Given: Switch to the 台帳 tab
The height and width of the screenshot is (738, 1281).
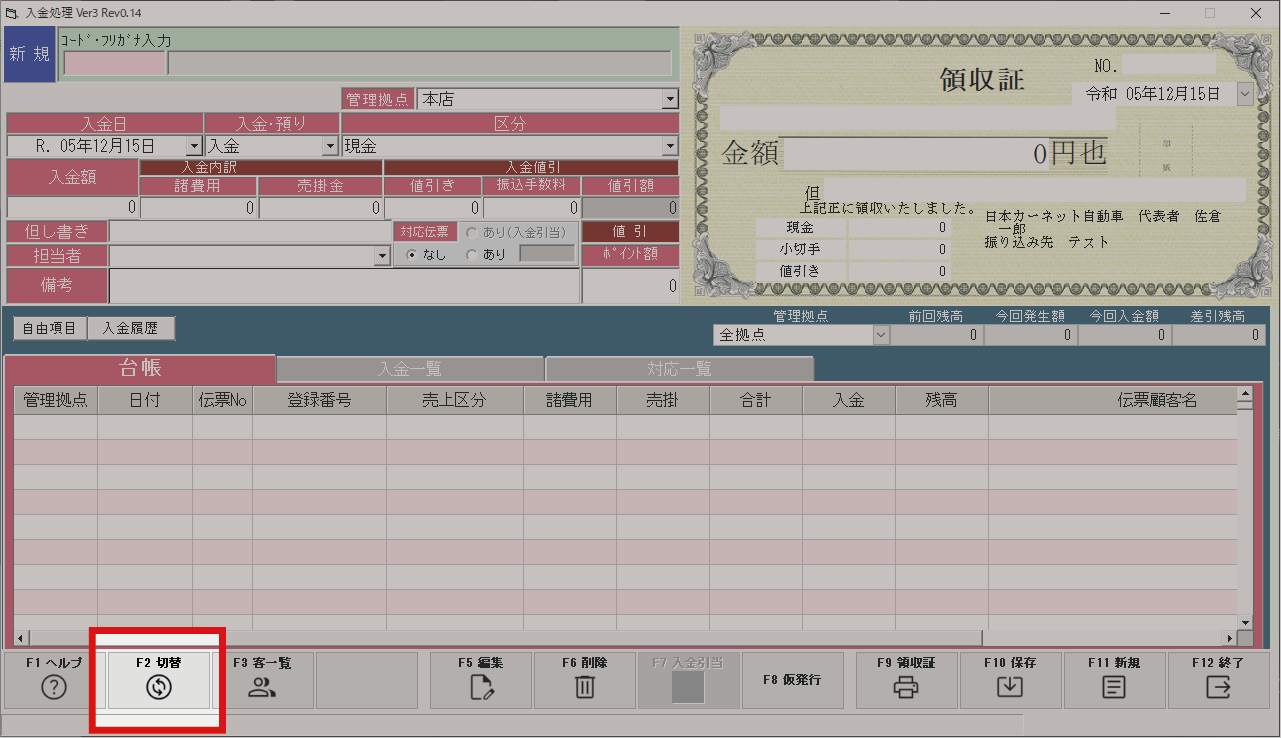Looking at the screenshot, I should click(140, 368).
